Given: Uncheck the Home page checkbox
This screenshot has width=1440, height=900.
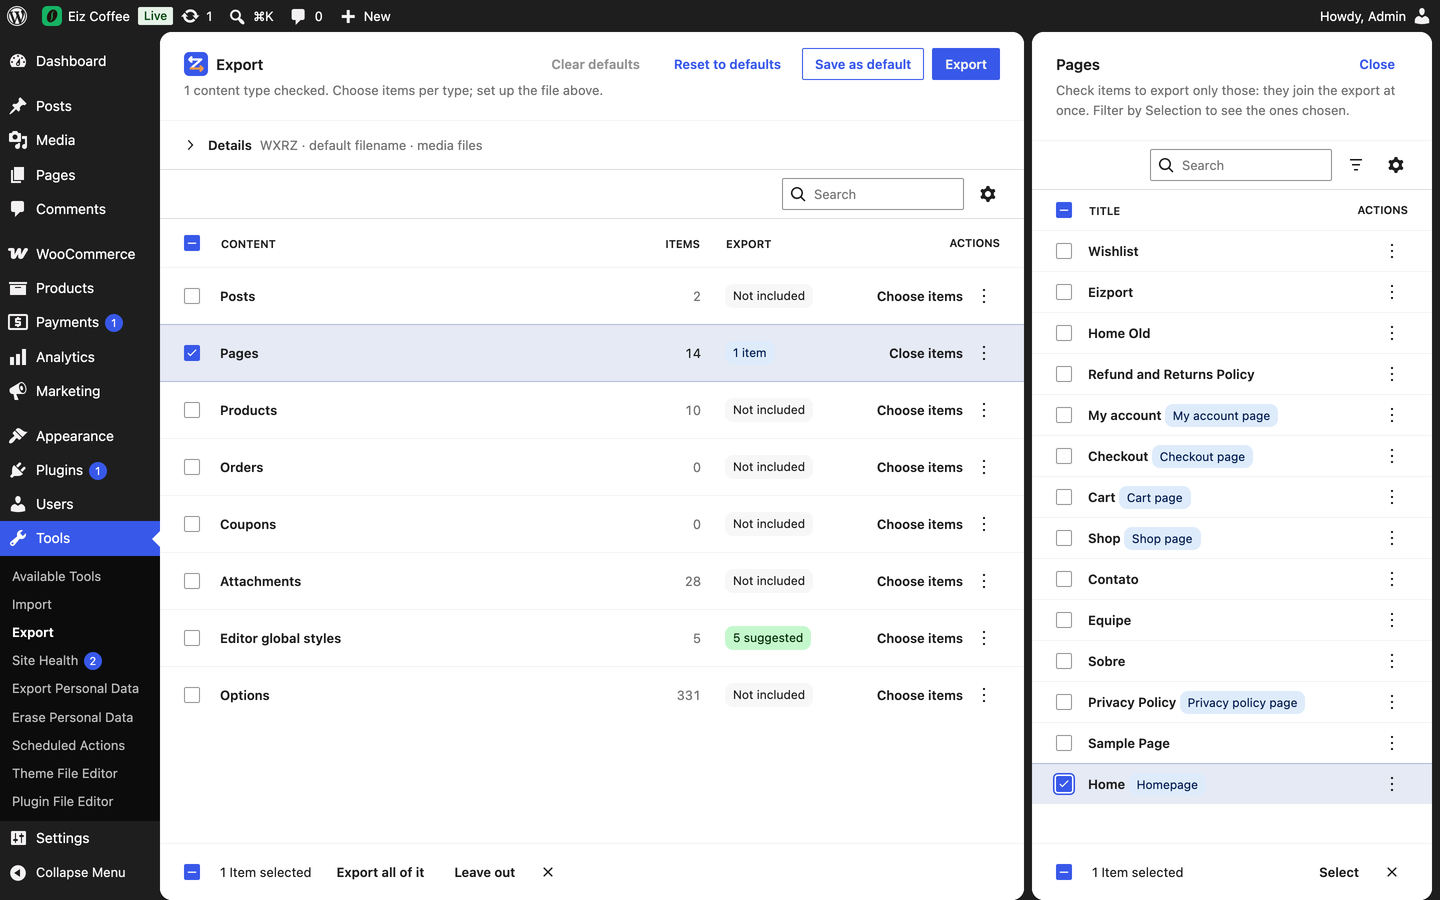Looking at the screenshot, I should tap(1064, 784).
